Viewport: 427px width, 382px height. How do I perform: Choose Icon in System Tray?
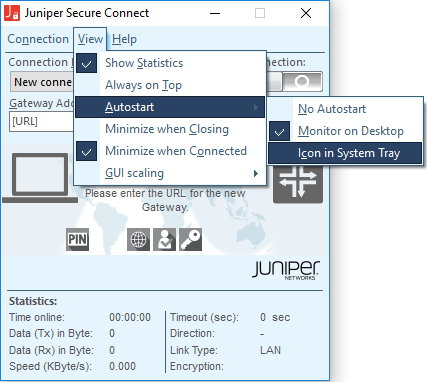pyautogui.click(x=345, y=153)
